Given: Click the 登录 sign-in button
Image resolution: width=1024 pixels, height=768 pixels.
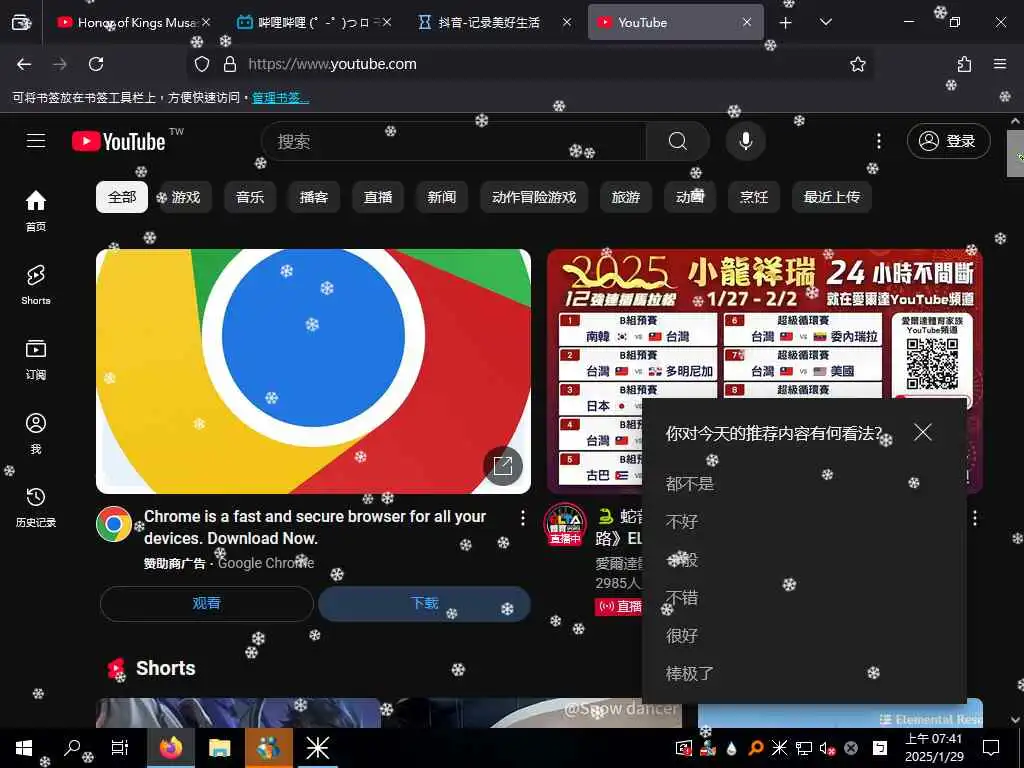Looking at the screenshot, I should (x=948, y=141).
